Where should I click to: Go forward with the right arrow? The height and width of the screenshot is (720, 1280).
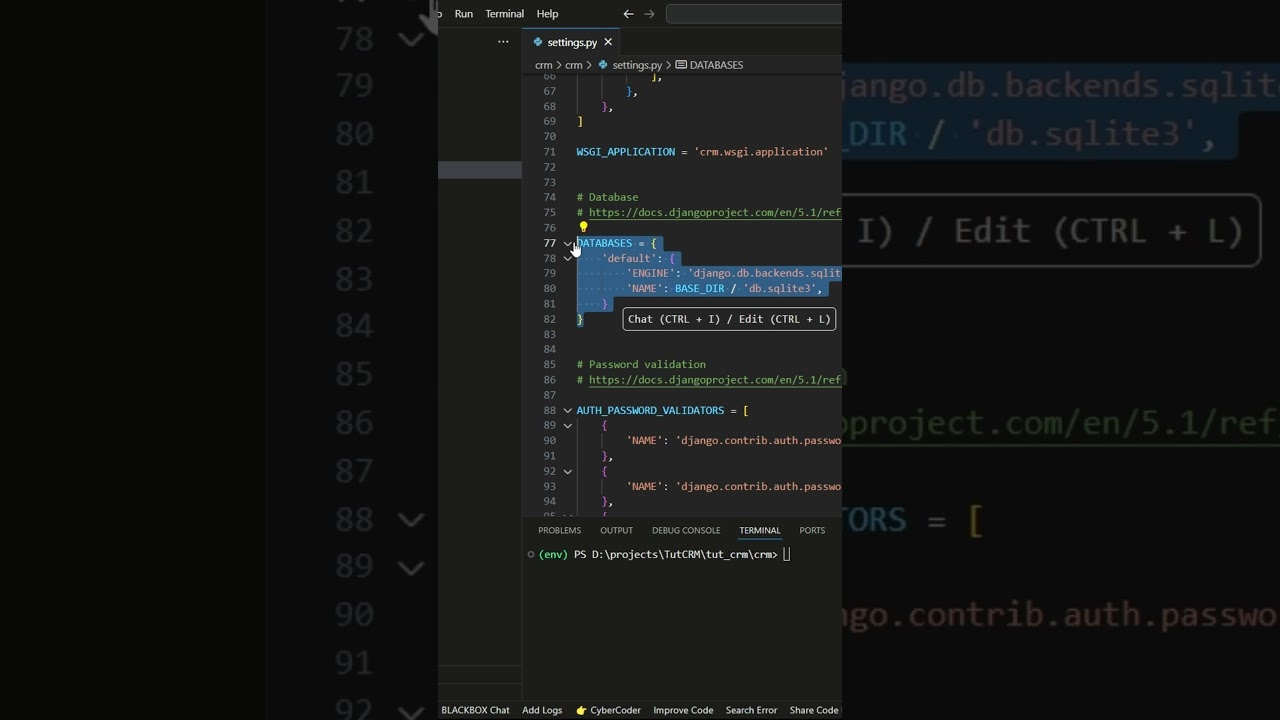point(649,14)
